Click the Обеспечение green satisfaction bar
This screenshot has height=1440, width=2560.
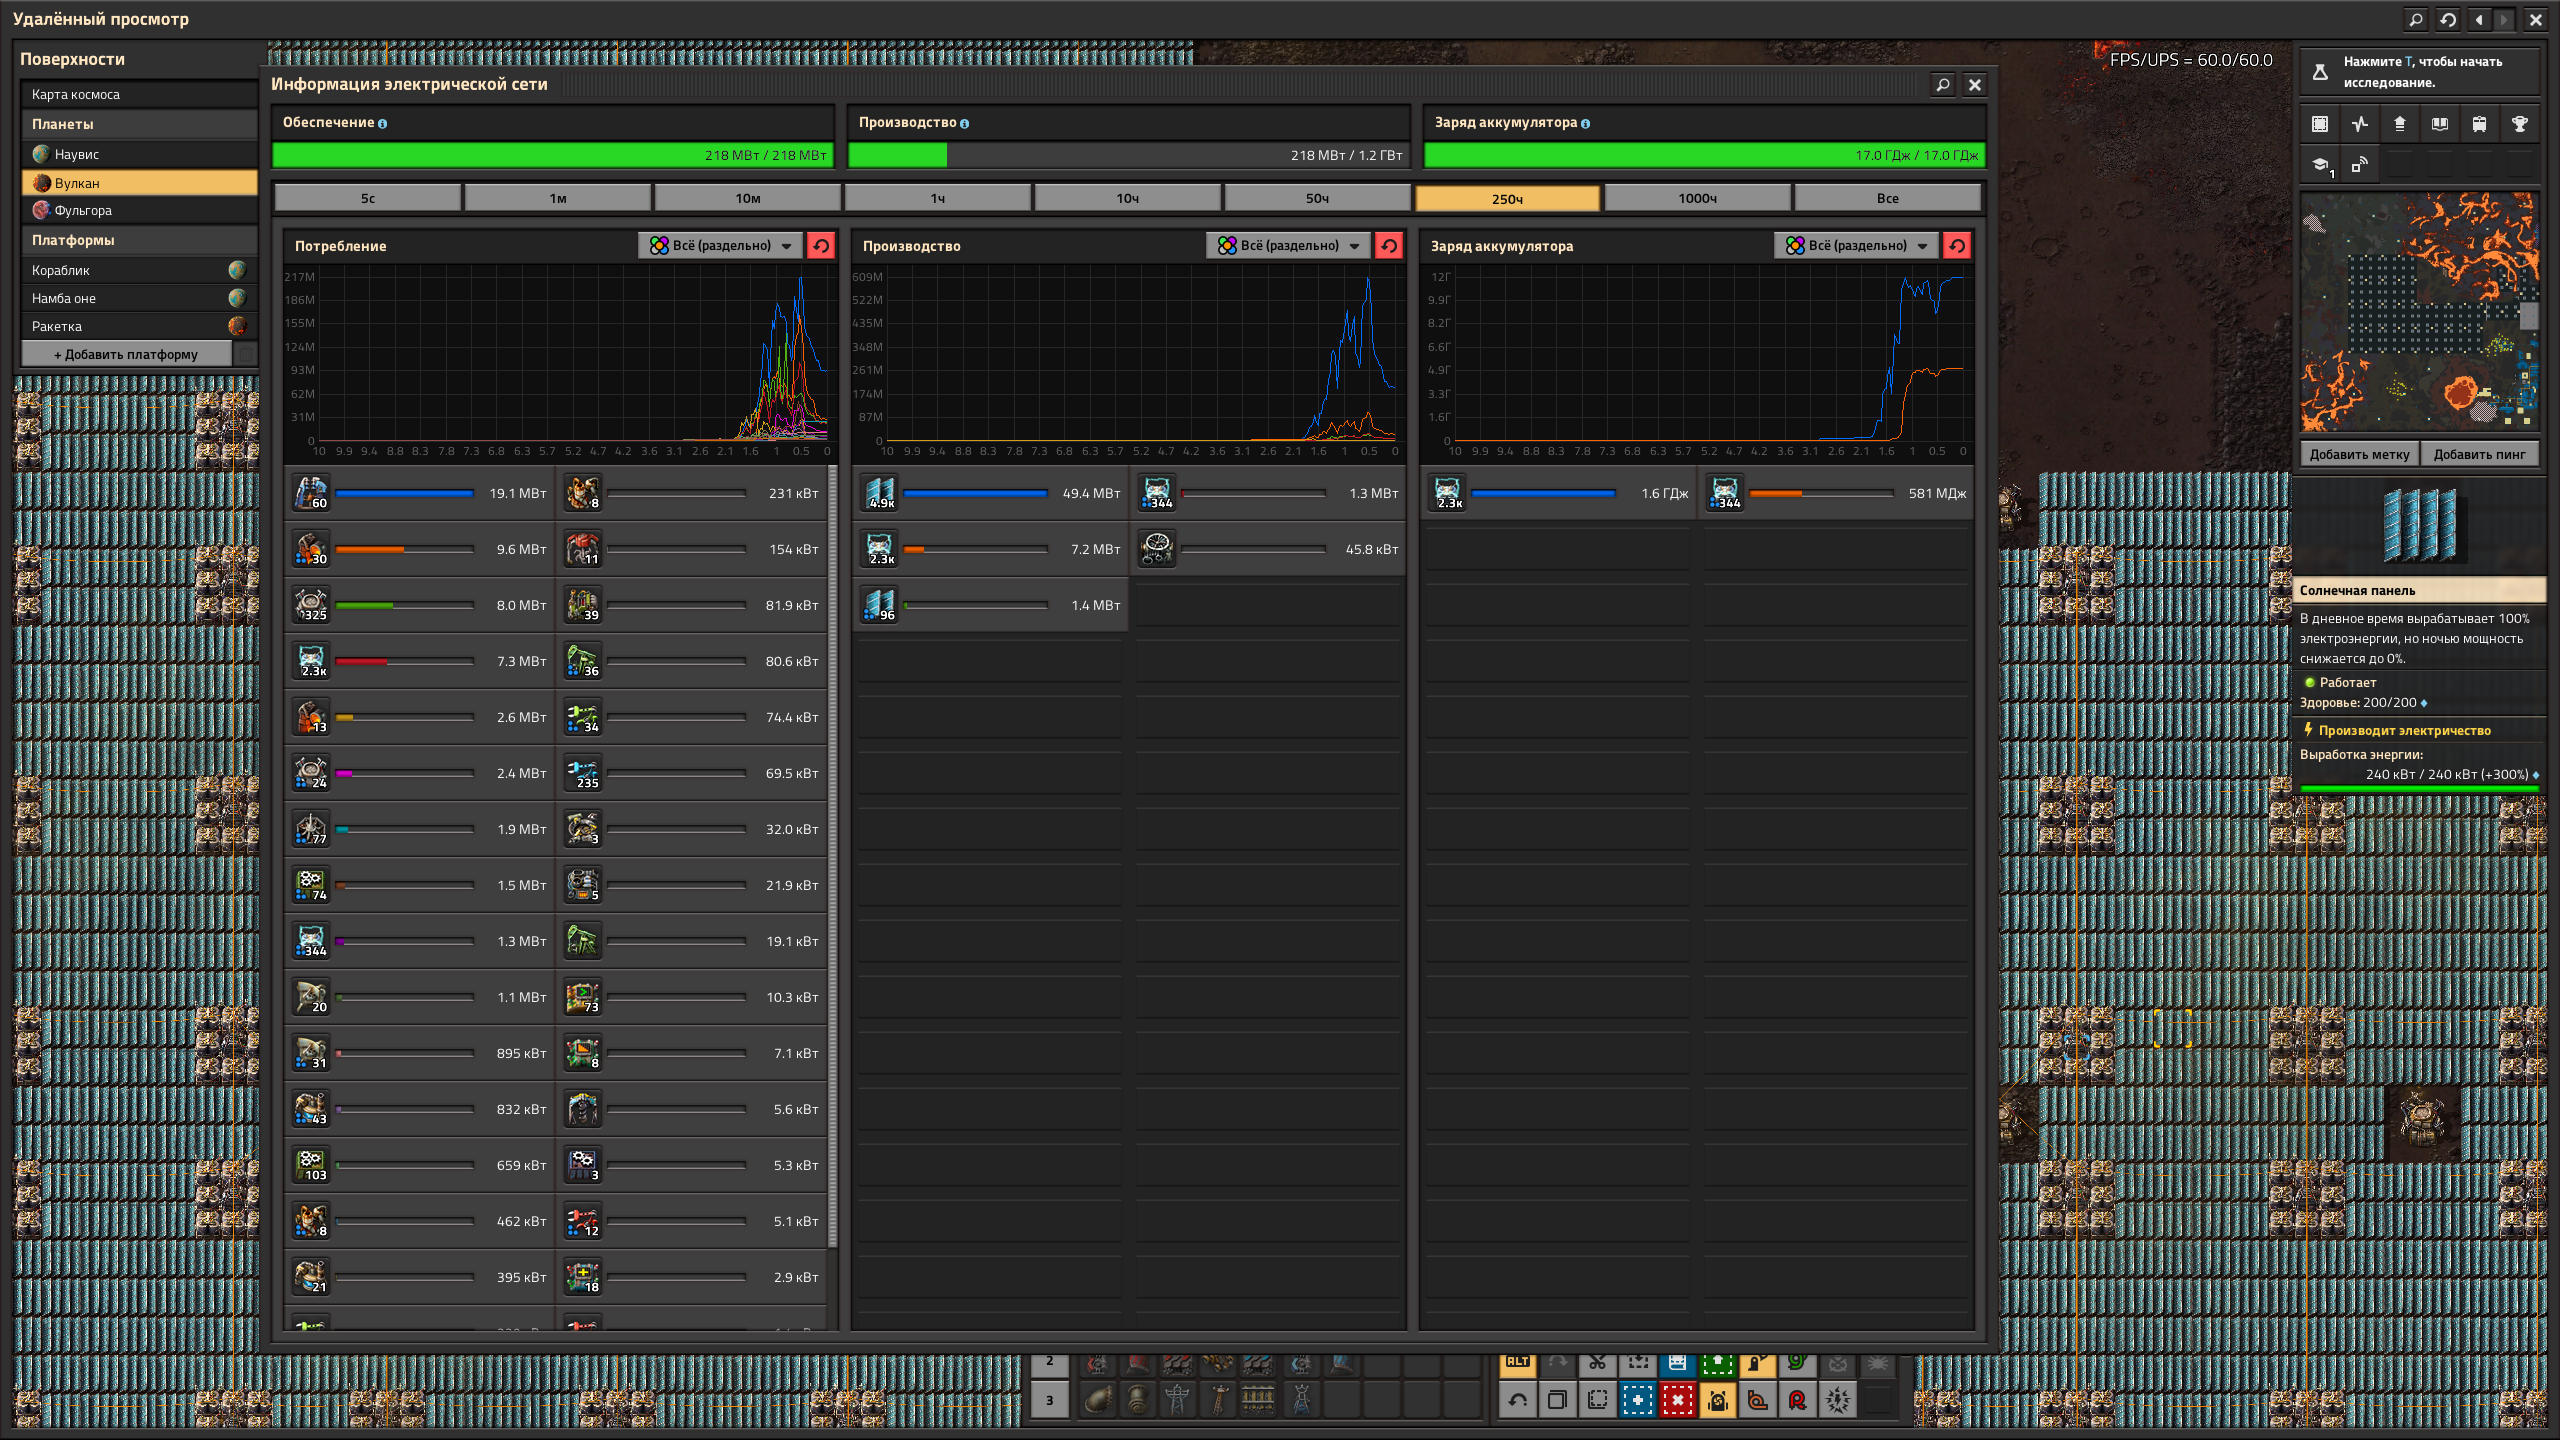552,155
